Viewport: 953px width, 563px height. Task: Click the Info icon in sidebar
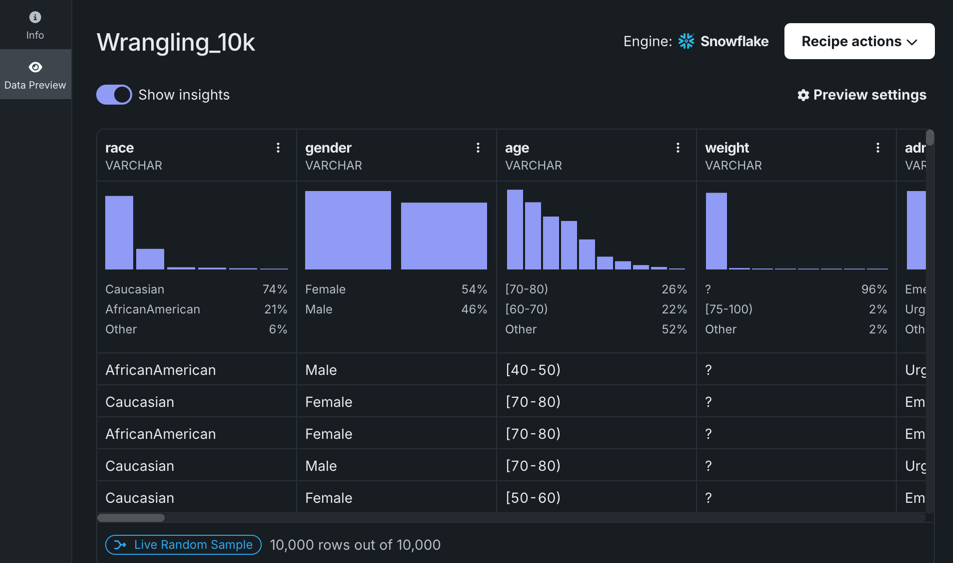click(x=35, y=17)
